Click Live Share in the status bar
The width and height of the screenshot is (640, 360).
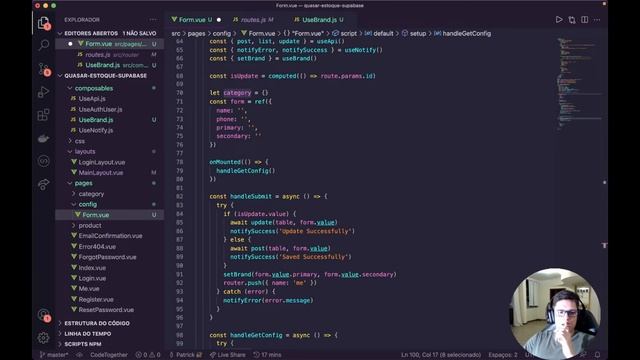click(228, 355)
